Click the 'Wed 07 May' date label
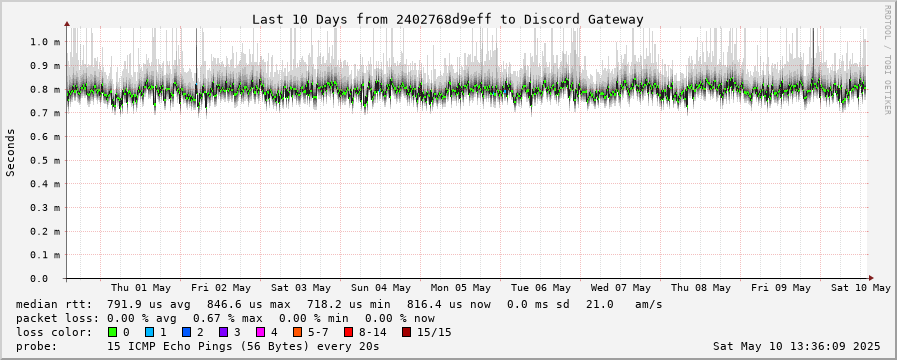The width and height of the screenshot is (897, 360). (621, 288)
